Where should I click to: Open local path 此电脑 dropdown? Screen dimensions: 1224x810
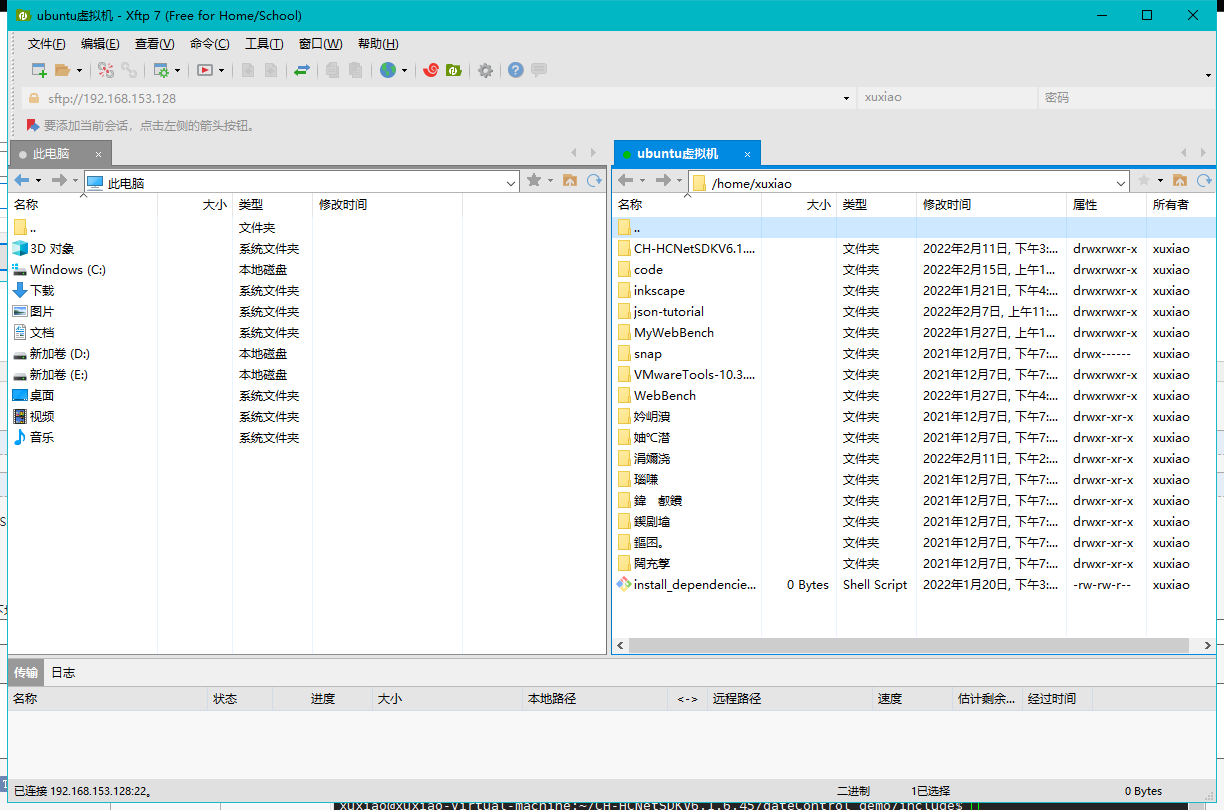point(511,183)
